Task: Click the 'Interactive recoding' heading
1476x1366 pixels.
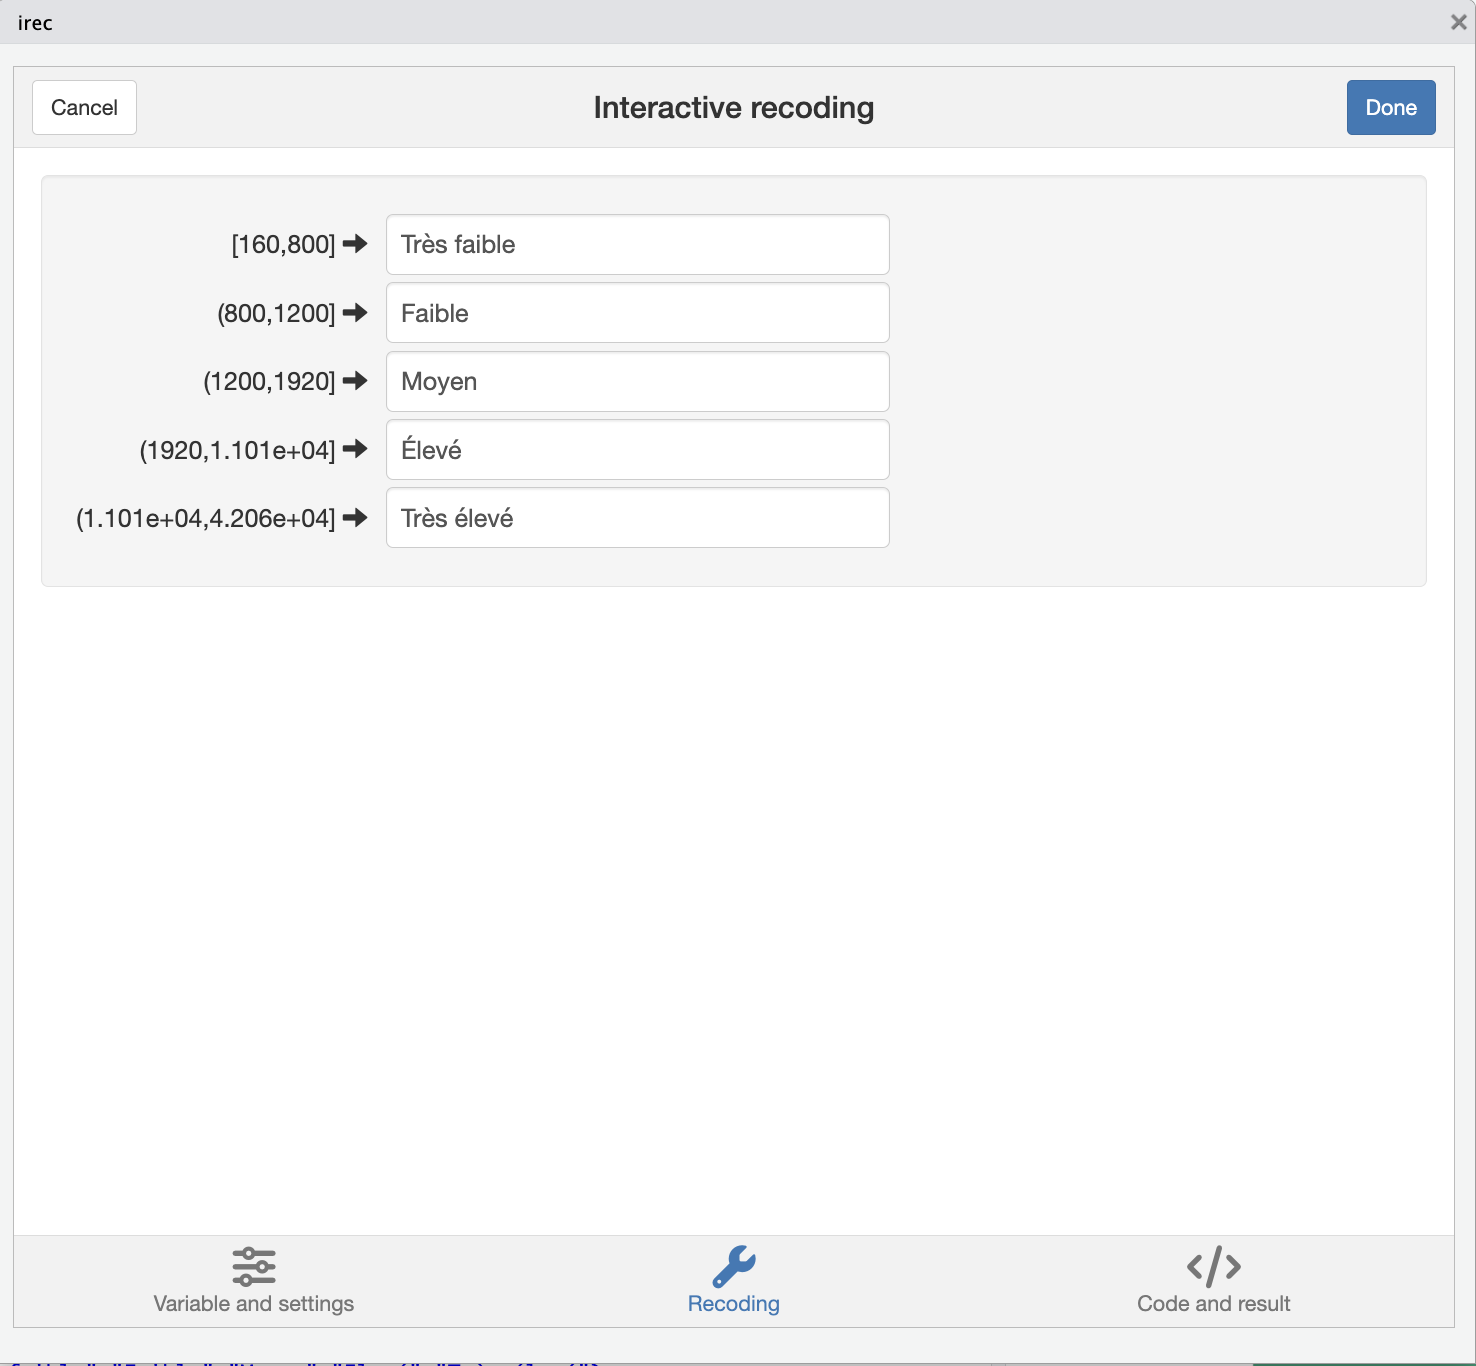Action: [734, 107]
